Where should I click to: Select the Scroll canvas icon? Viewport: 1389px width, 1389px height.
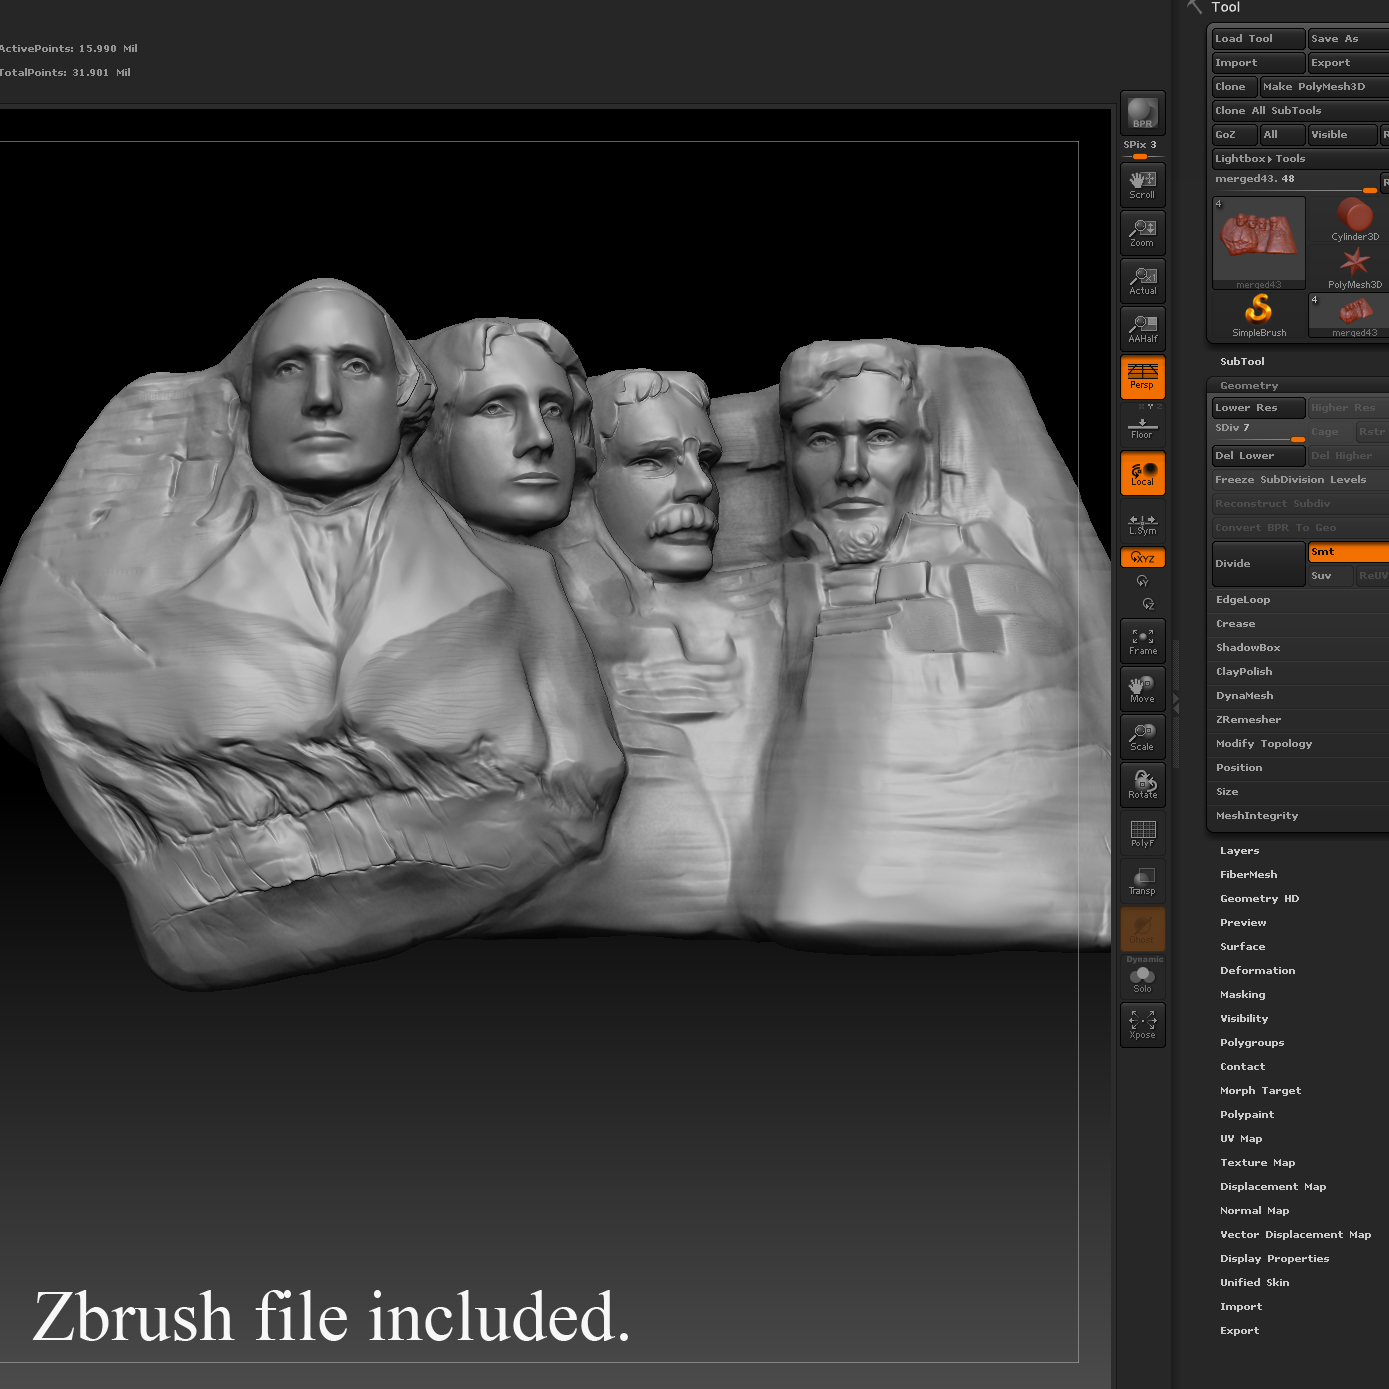point(1142,185)
